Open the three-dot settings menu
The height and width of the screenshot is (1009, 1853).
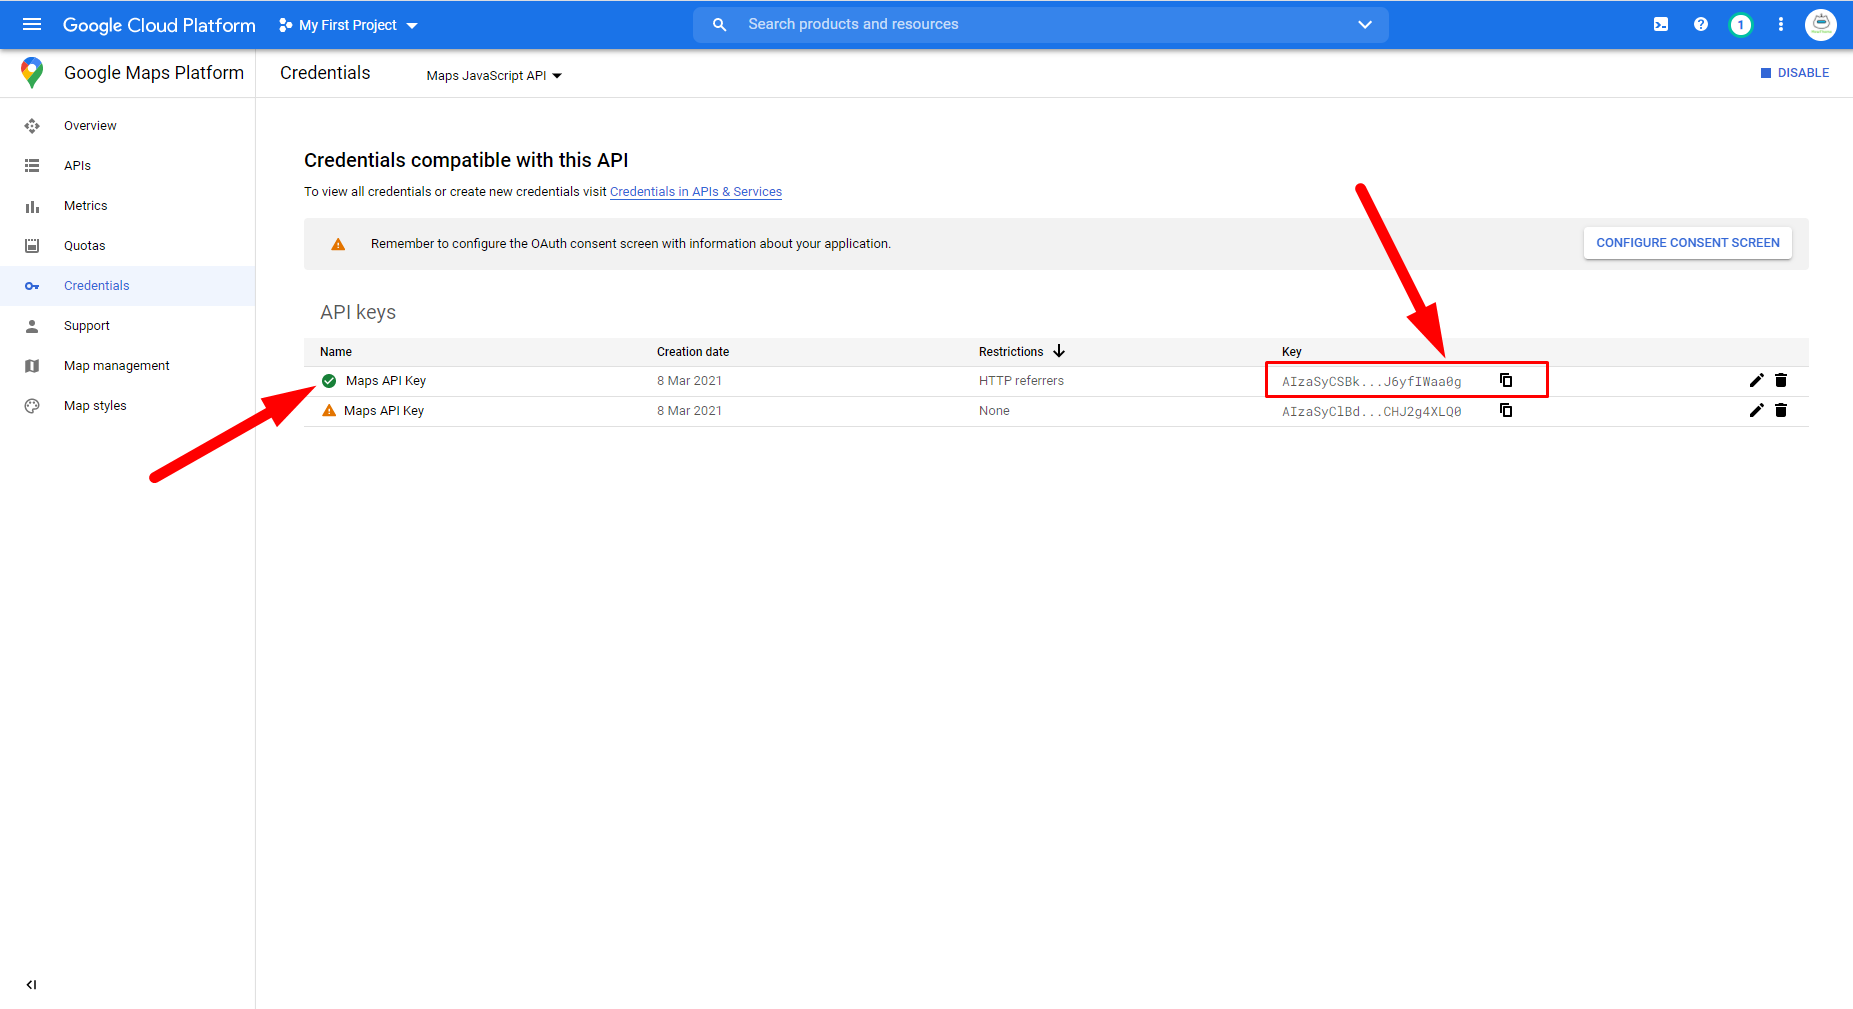[x=1781, y=25]
